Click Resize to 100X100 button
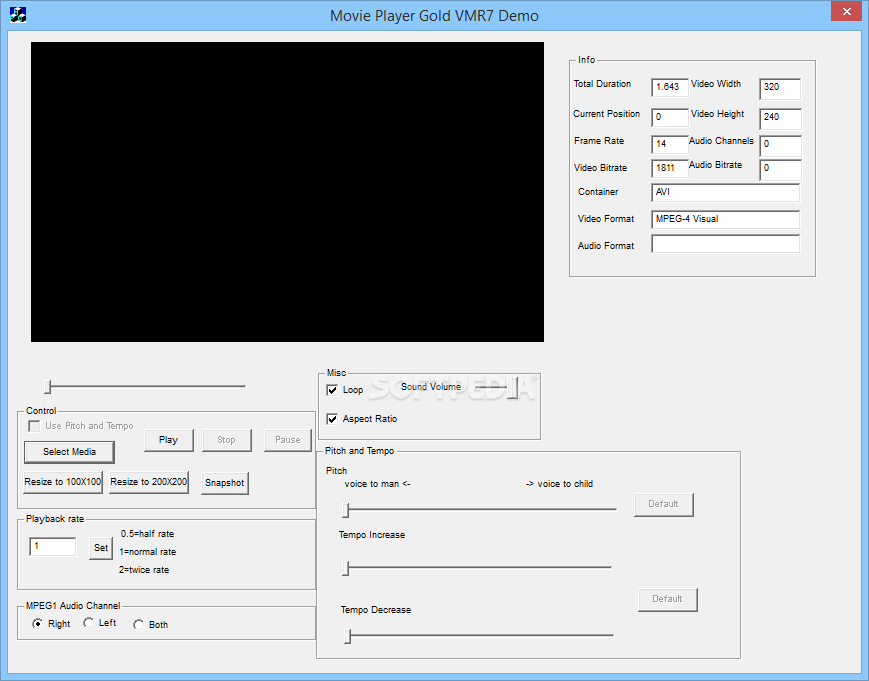869x681 pixels. [63, 482]
